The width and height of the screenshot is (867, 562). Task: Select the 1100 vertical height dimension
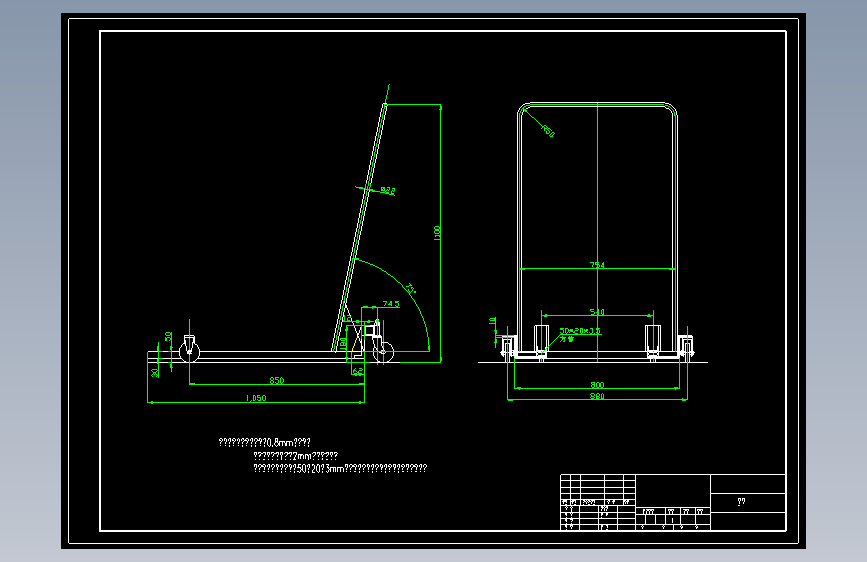coord(437,233)
